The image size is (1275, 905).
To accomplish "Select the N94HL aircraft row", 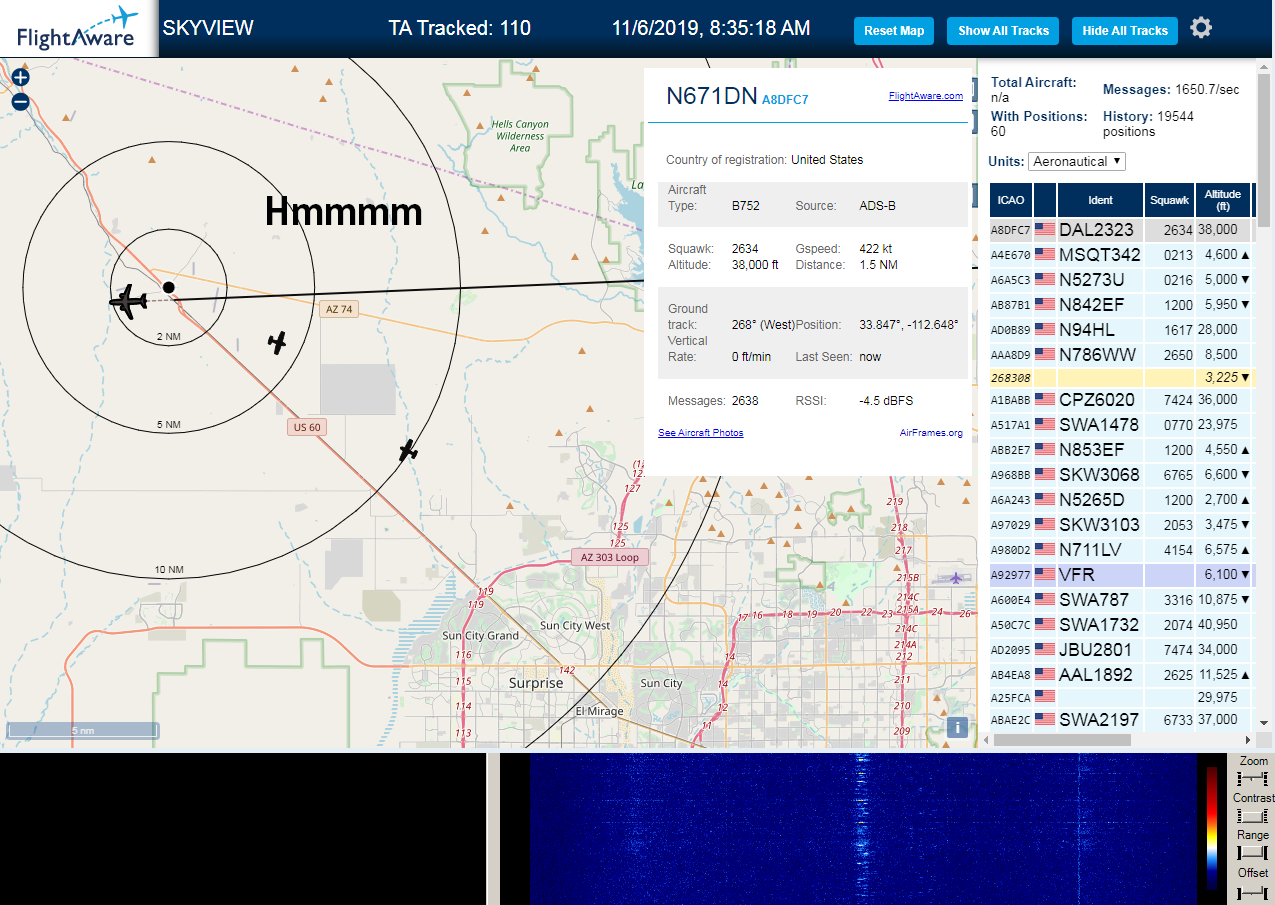I will click(1121, 329).
